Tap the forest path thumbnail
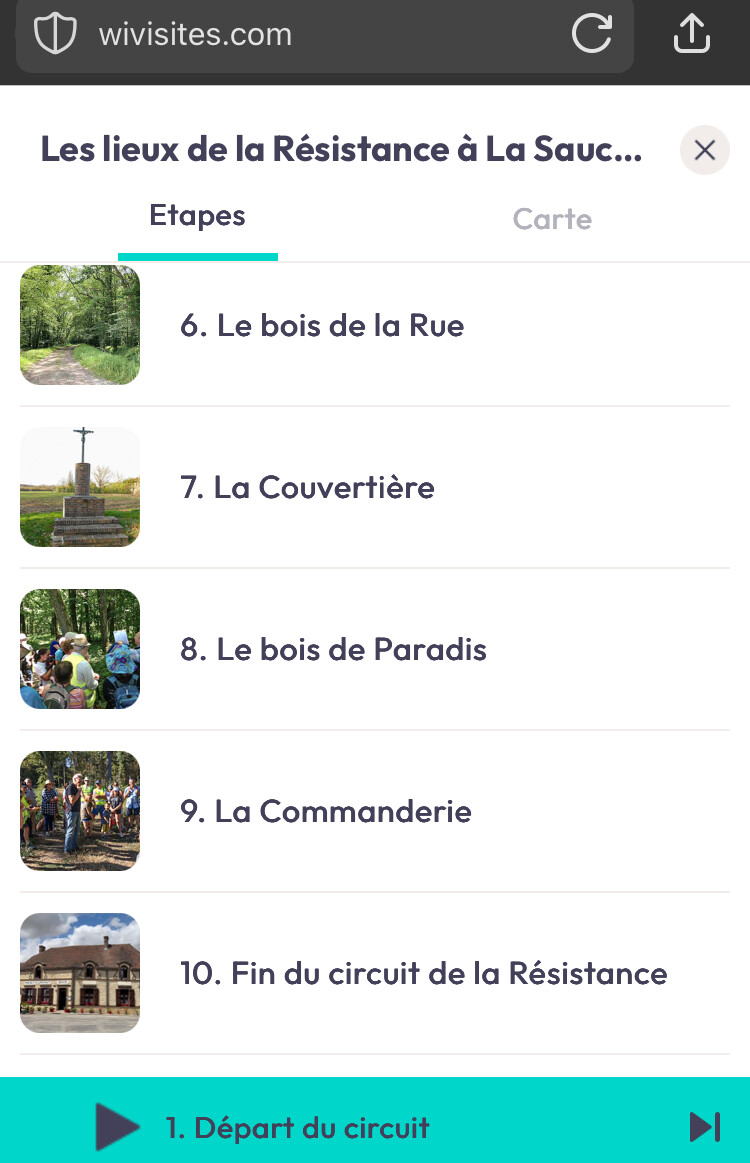Image resolution: width=750 pixels, height=1163 pixels. (80, 325)
